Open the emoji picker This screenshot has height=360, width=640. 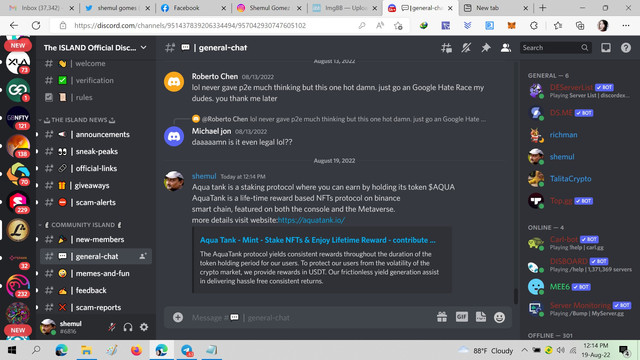(x=499, y=317)
